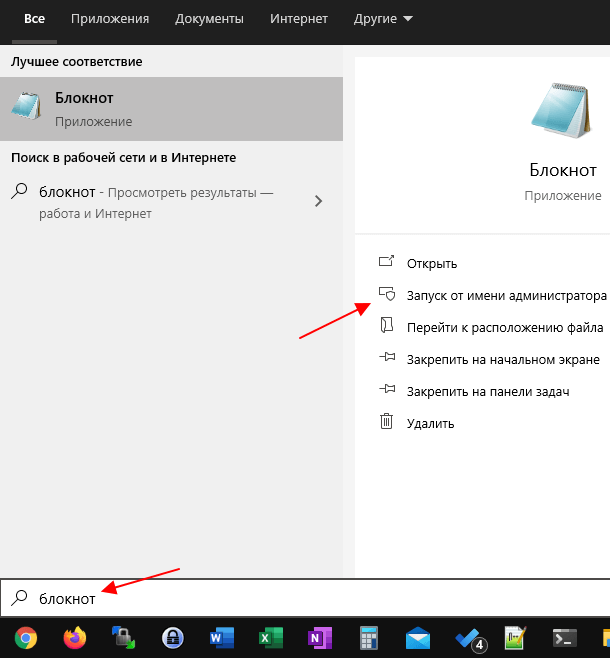
Task: Launch Firefox from the taskbar
Action: (x=75, y=638)
